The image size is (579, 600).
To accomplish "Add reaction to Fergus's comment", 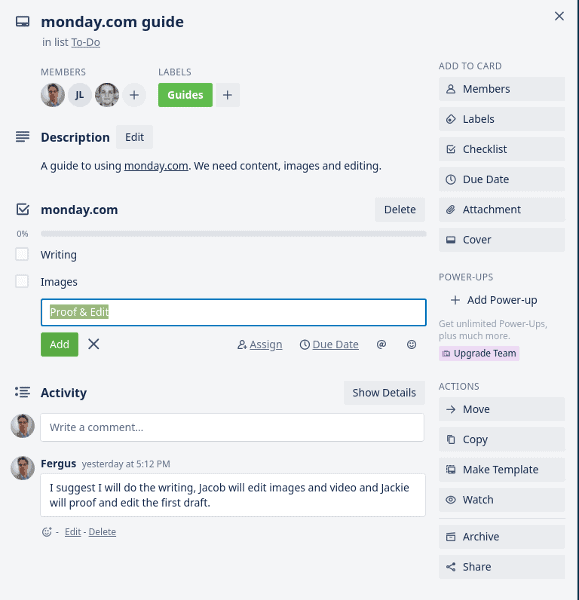I will pyautogui.click(x=47, y=532).
